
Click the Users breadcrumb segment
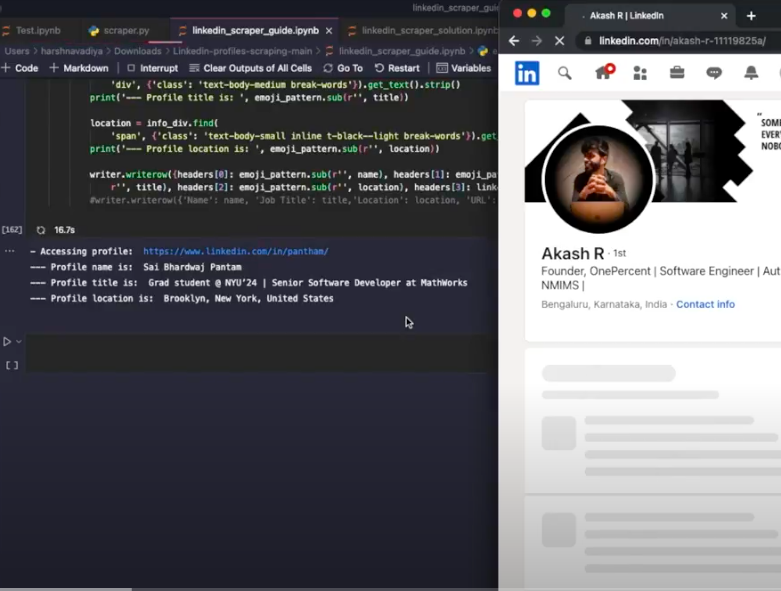point(17,51)
